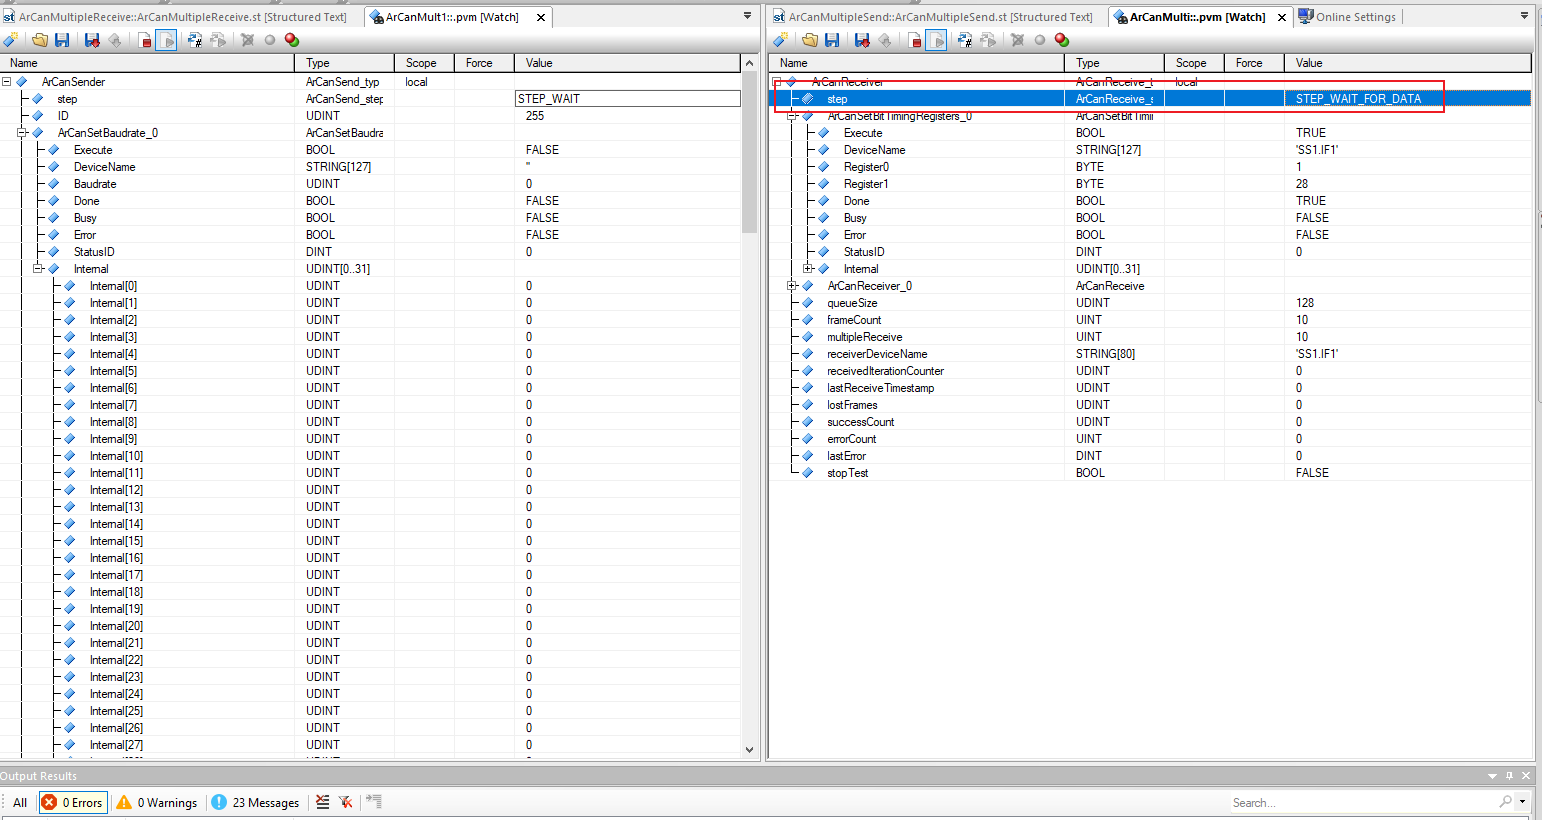Click Value column header in left watch

click(x=627, y=63)
